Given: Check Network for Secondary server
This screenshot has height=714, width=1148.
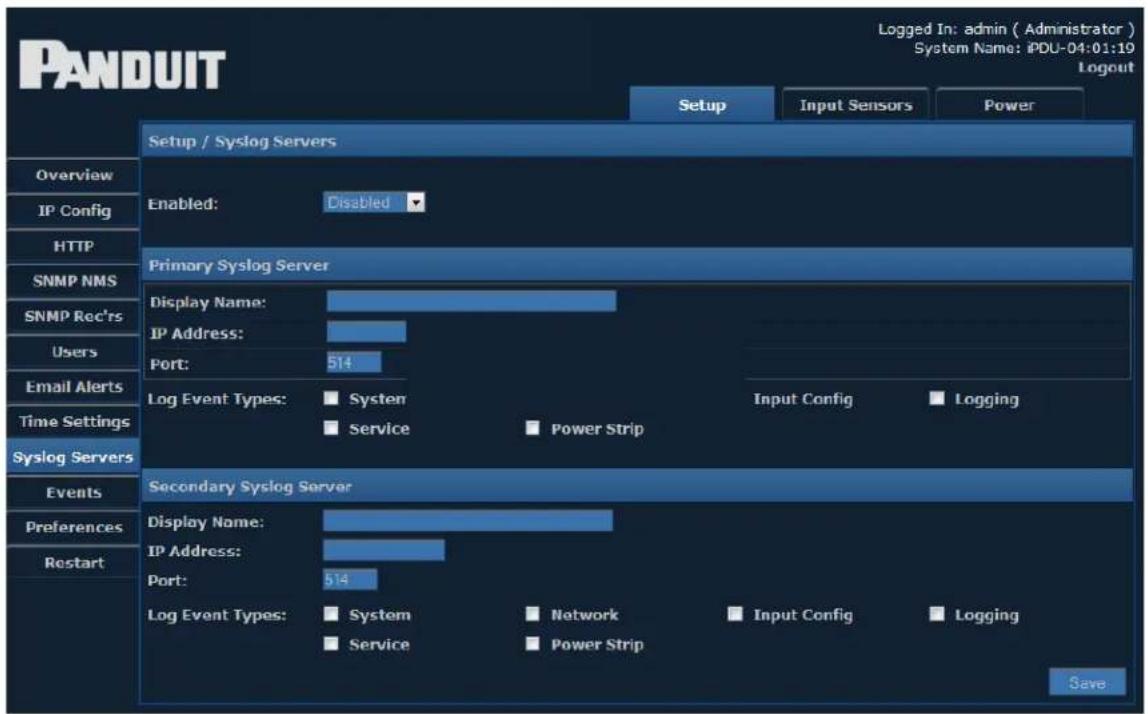Looking at the screenshot, I should [533, 614].
